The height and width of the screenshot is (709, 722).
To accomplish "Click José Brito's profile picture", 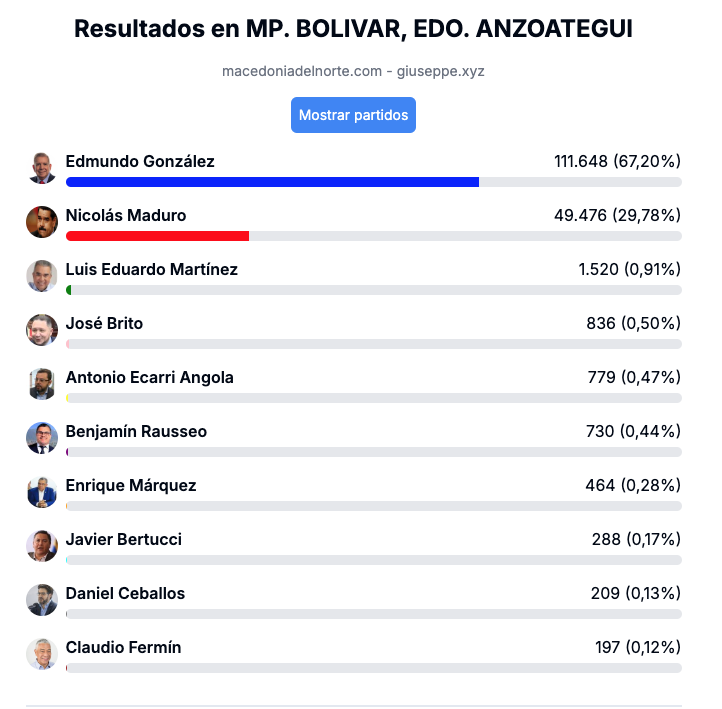I will point(42,330).
